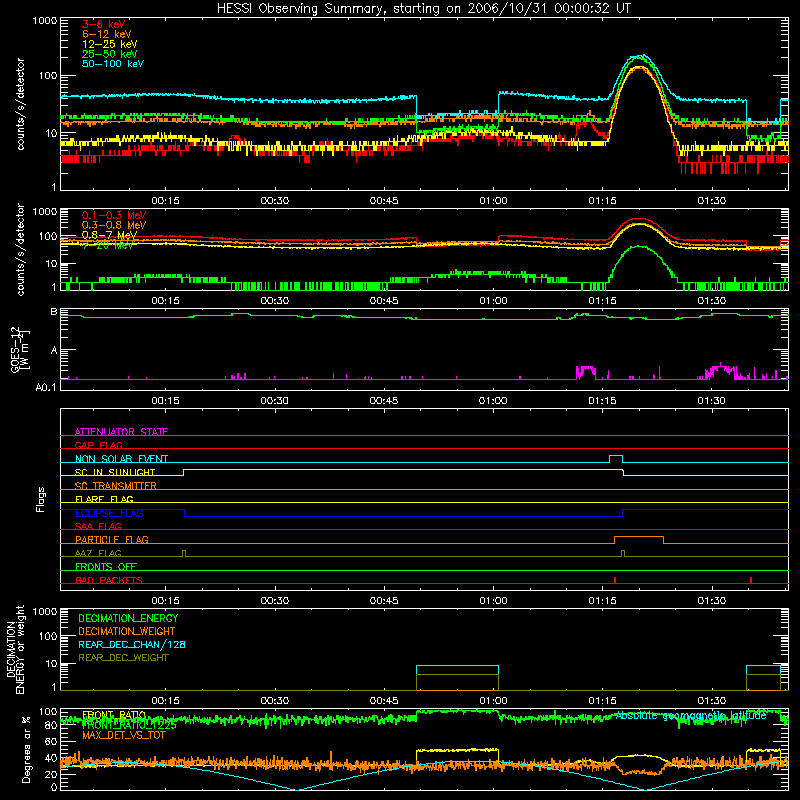Screen dimensions: 800x800
Task: Select the 25-50 keV legend label
Action: click(109, 54)
